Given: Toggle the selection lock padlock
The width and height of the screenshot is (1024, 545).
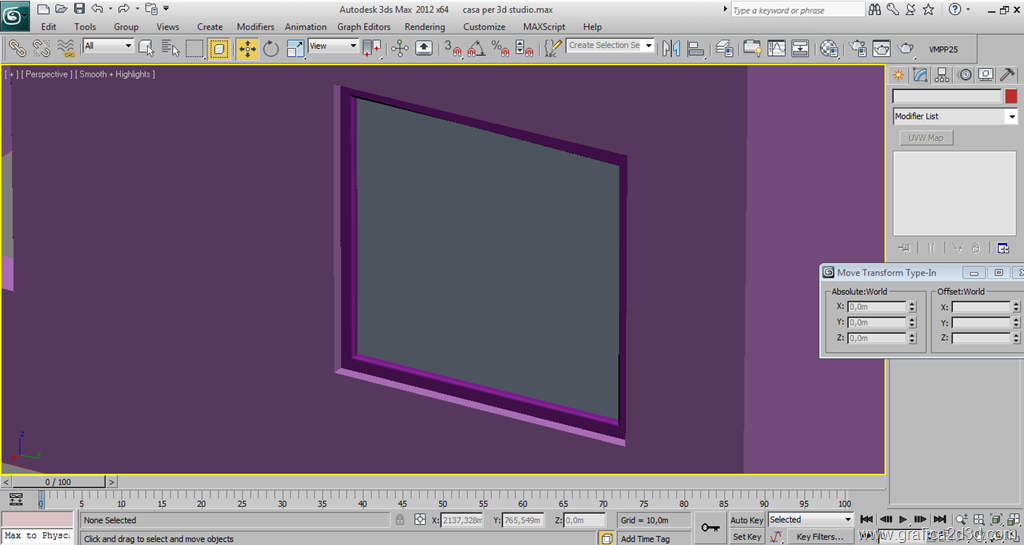Looking at the screenshot, I should coord(400,520).
